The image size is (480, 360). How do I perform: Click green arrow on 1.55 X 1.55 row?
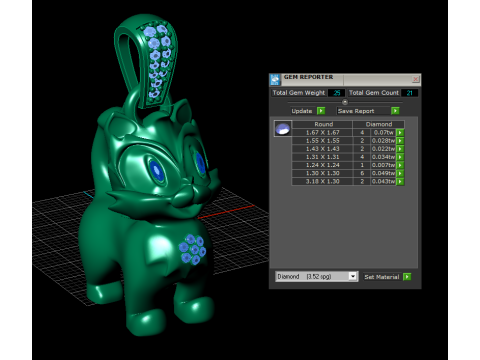400,141
